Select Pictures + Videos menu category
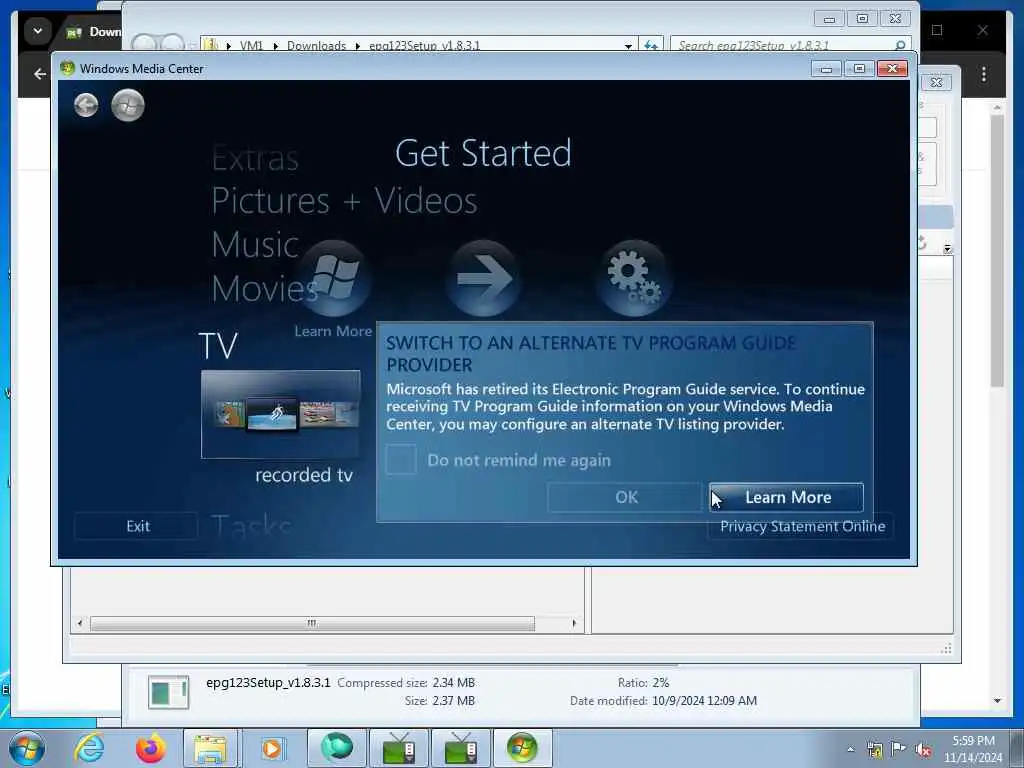Viewport: 1024px width, 768px height. coord(344,200)
